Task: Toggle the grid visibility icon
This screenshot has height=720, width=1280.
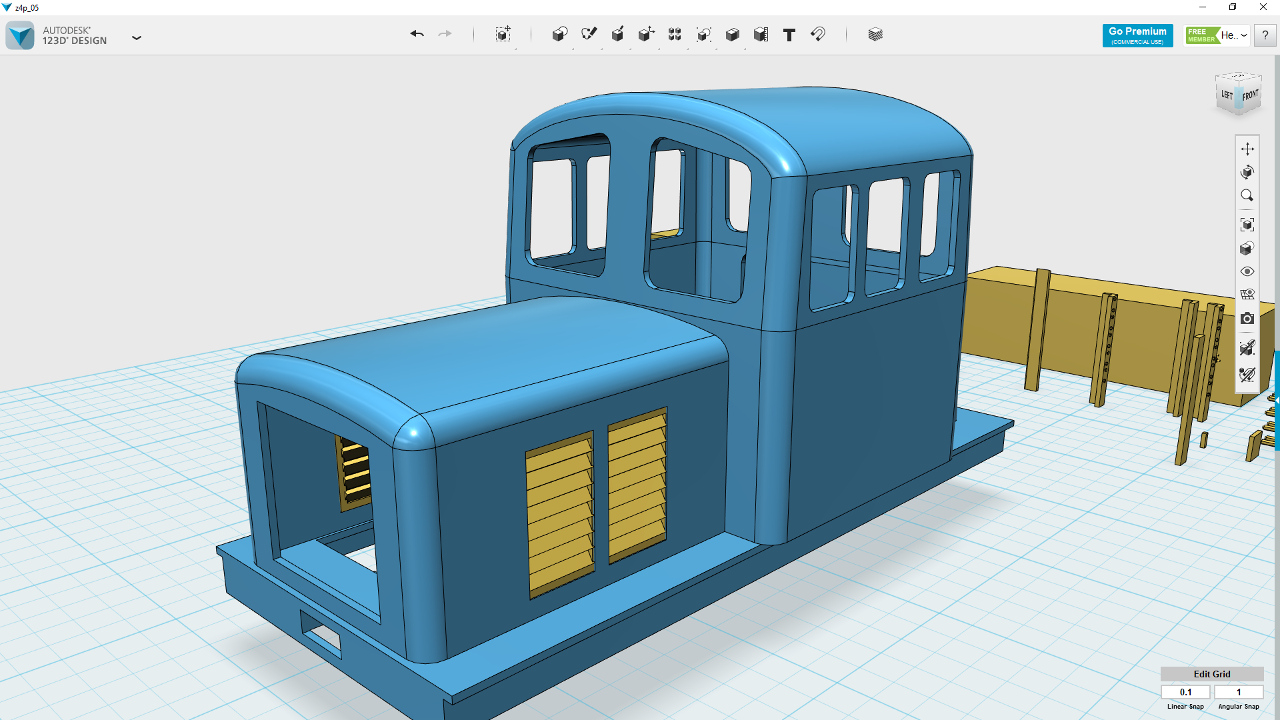Action: click(x=1247, y=295)
